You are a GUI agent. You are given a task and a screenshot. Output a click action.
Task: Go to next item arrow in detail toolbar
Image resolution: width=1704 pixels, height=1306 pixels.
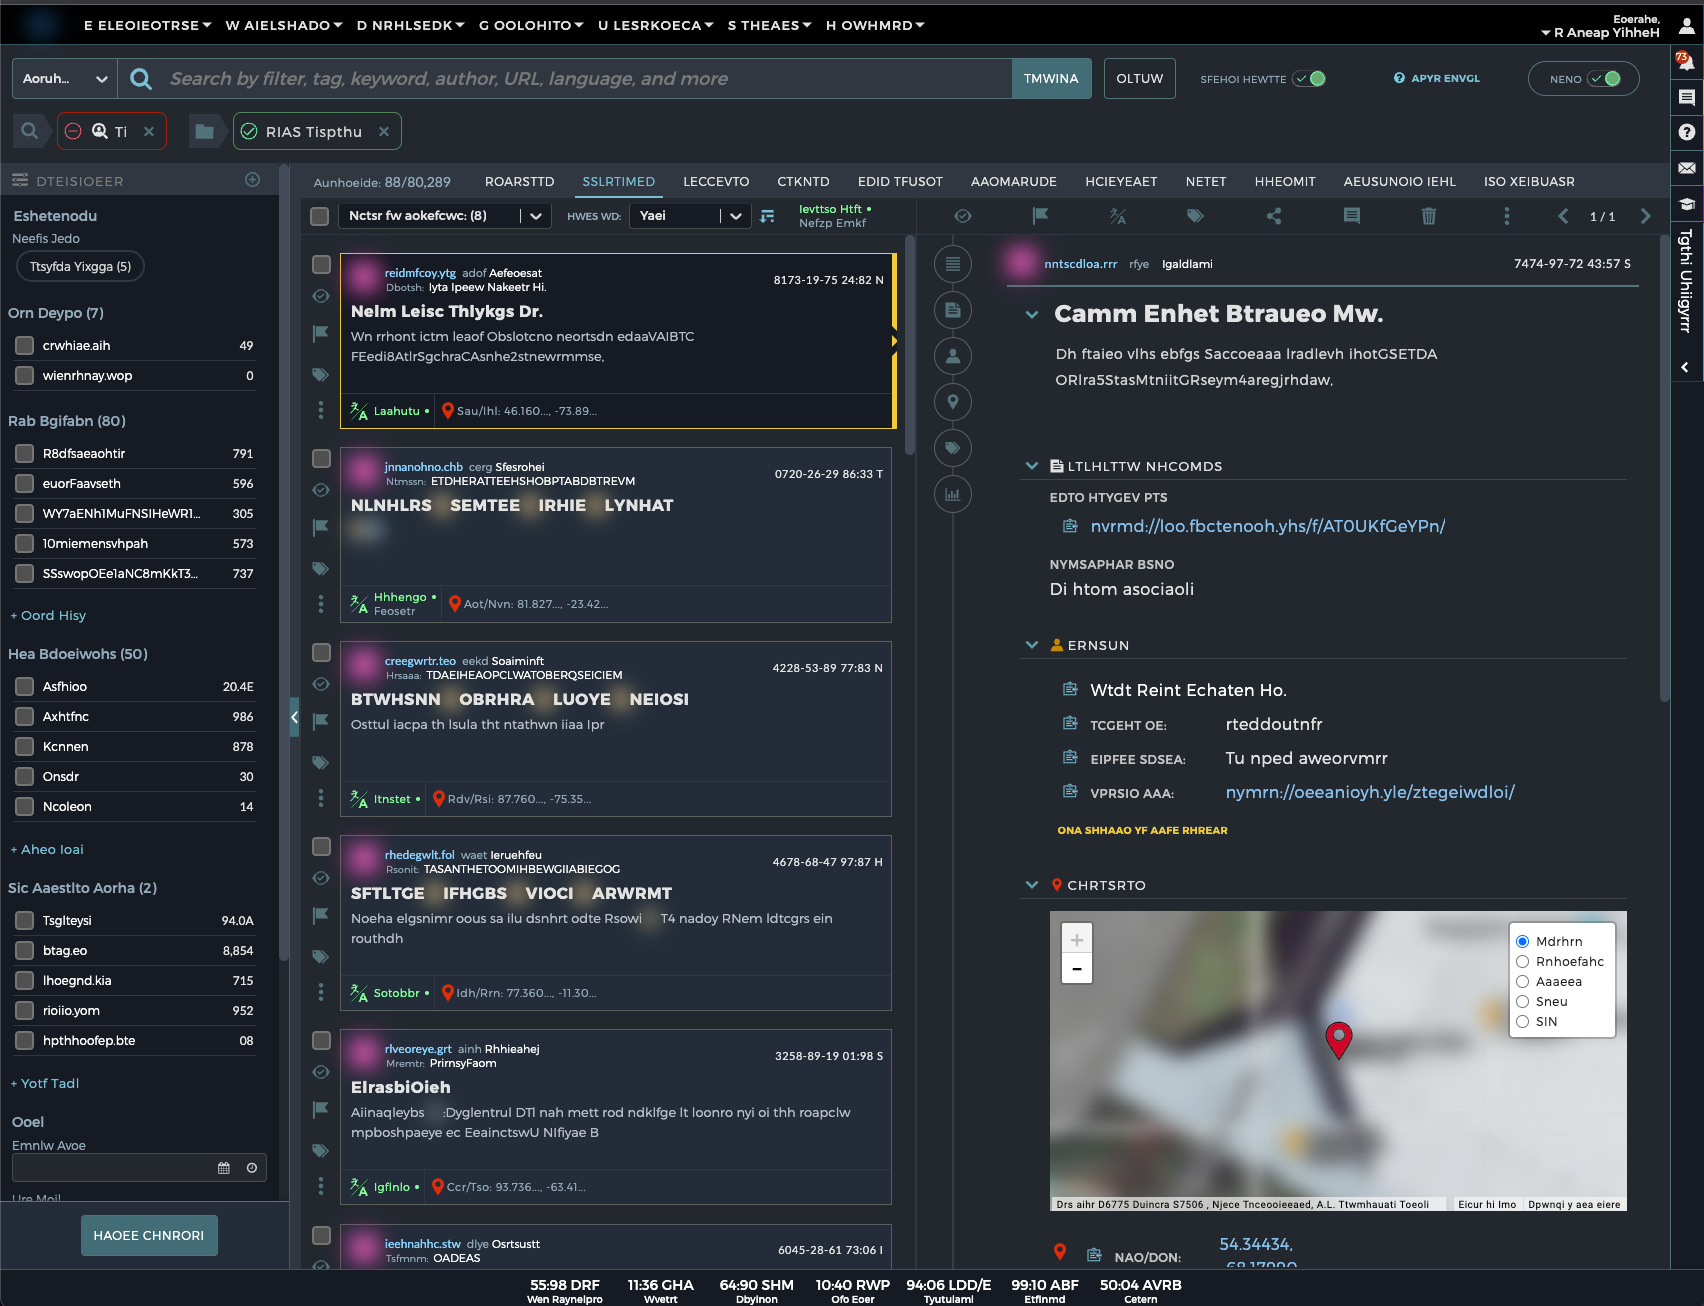tap(1645, 216)
